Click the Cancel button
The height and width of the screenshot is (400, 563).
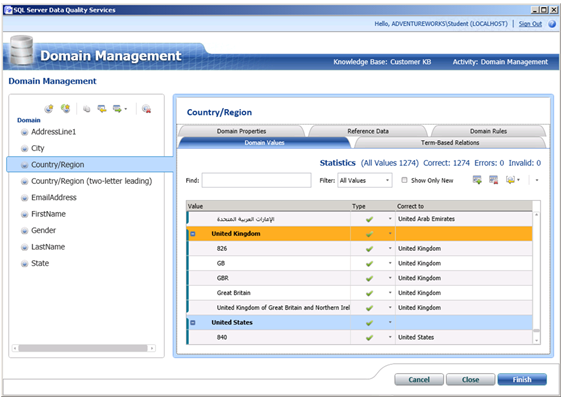(x=419, y=380)
